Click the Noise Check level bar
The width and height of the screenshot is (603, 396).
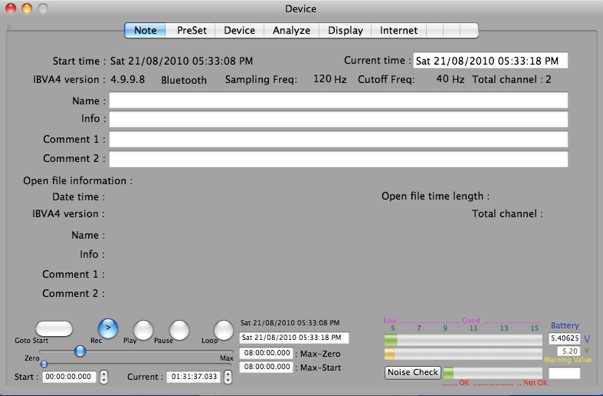(x=493, y=373)
